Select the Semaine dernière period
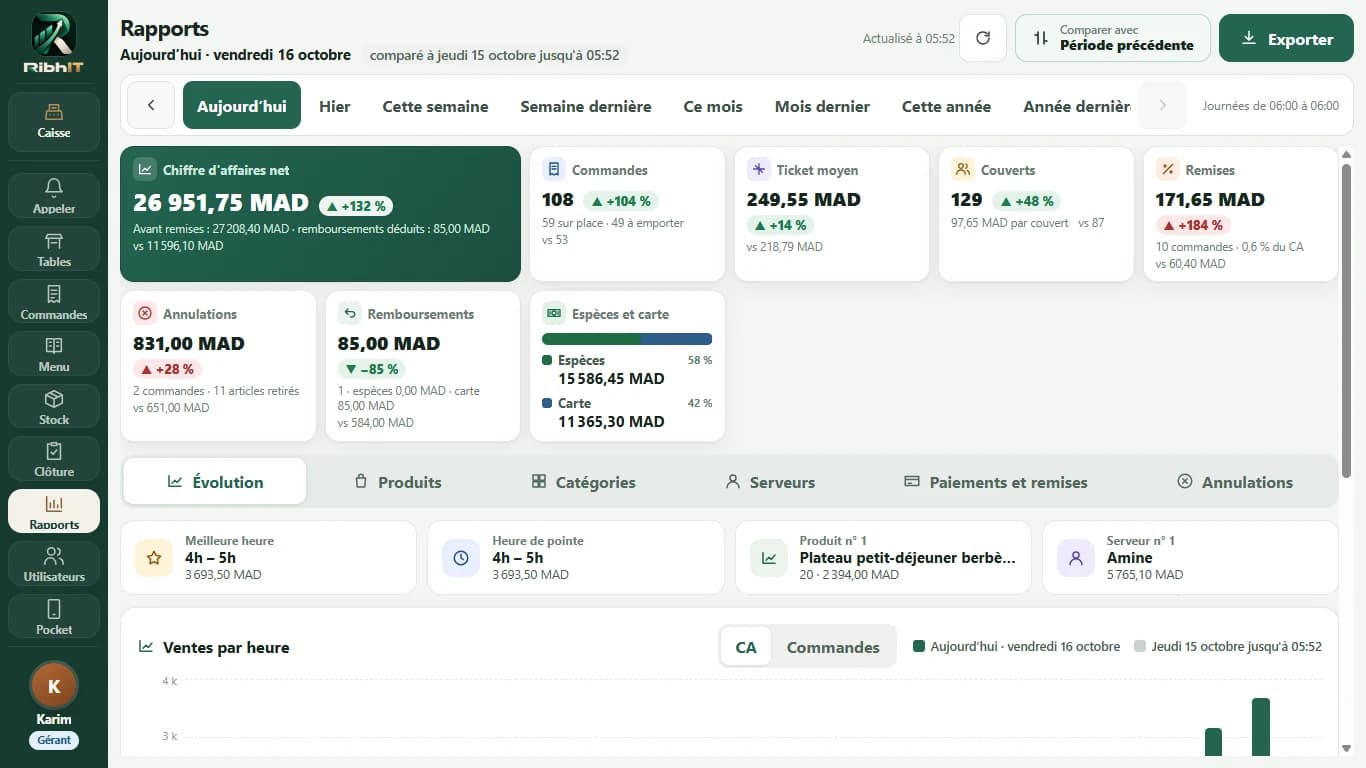1366x768 pixels. click(x=586, y=105)
